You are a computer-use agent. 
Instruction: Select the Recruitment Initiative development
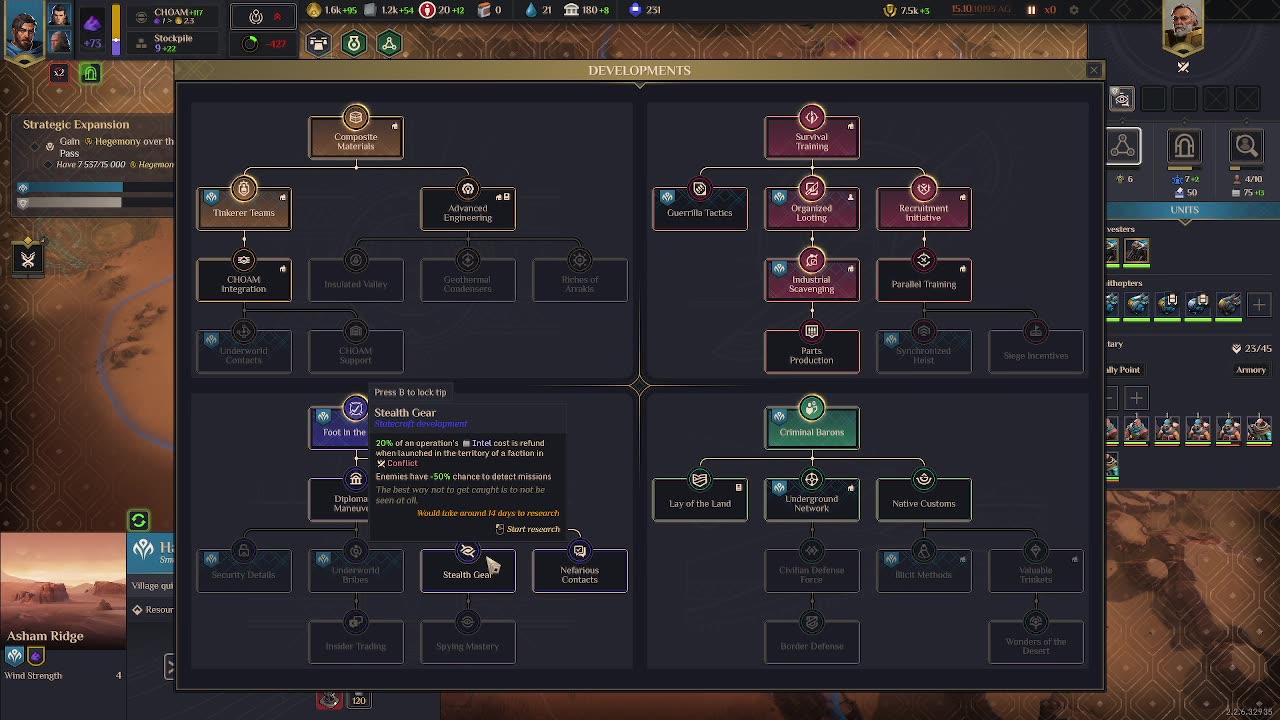click(x=924, y=209)
